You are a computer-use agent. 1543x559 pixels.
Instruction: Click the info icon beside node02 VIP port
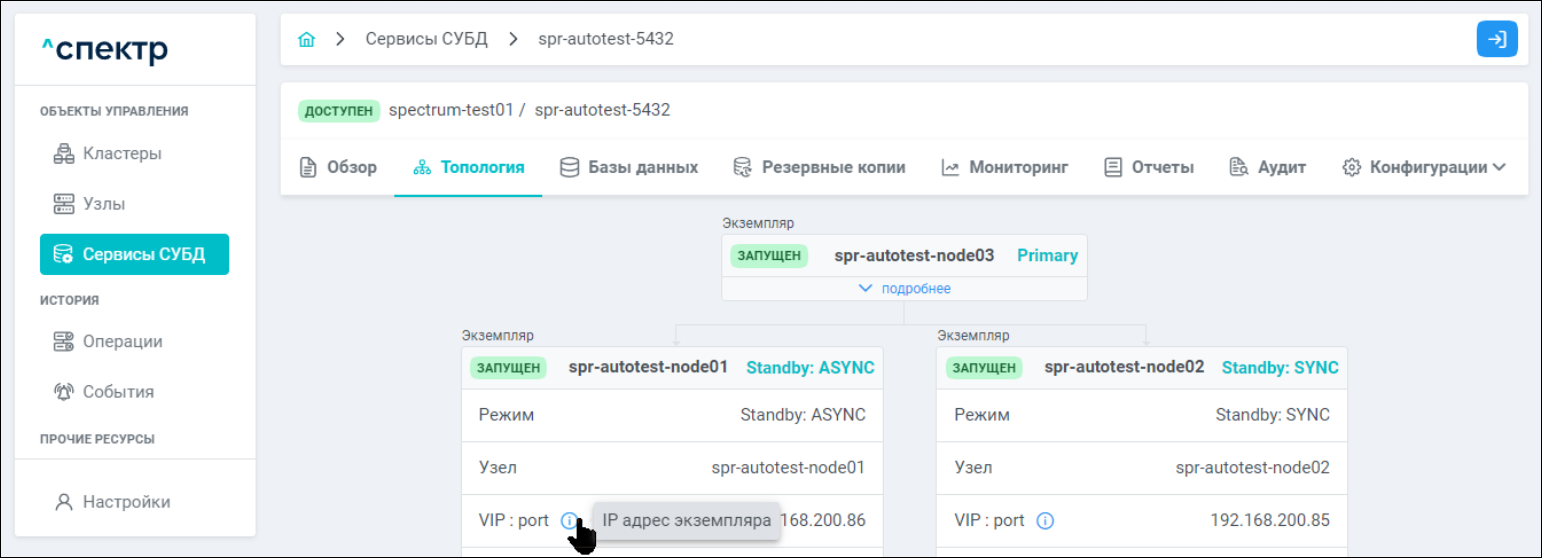point(1045,521)
